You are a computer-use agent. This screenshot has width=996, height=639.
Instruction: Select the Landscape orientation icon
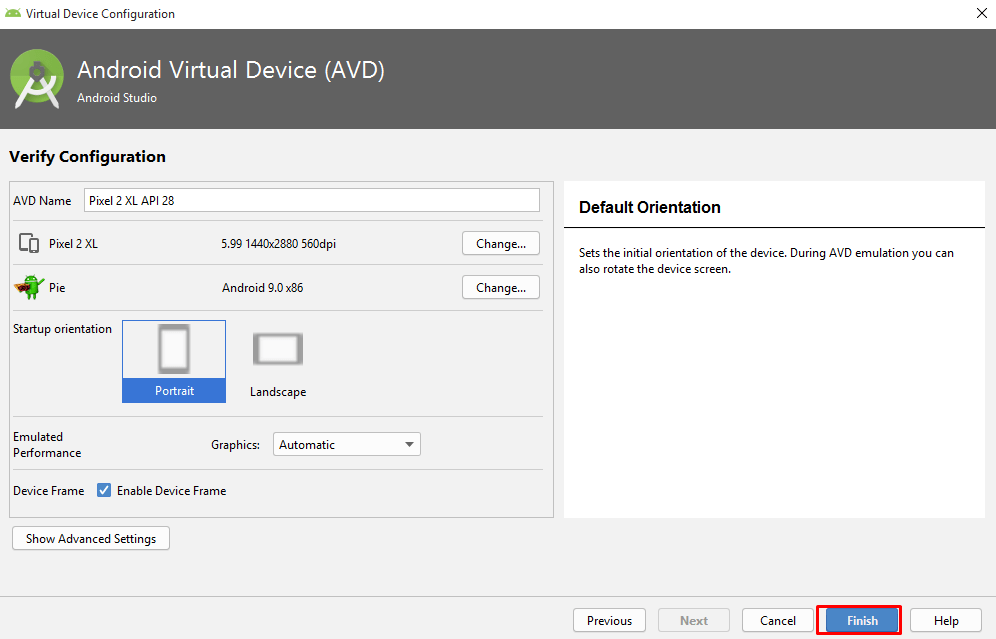point(278,350)
